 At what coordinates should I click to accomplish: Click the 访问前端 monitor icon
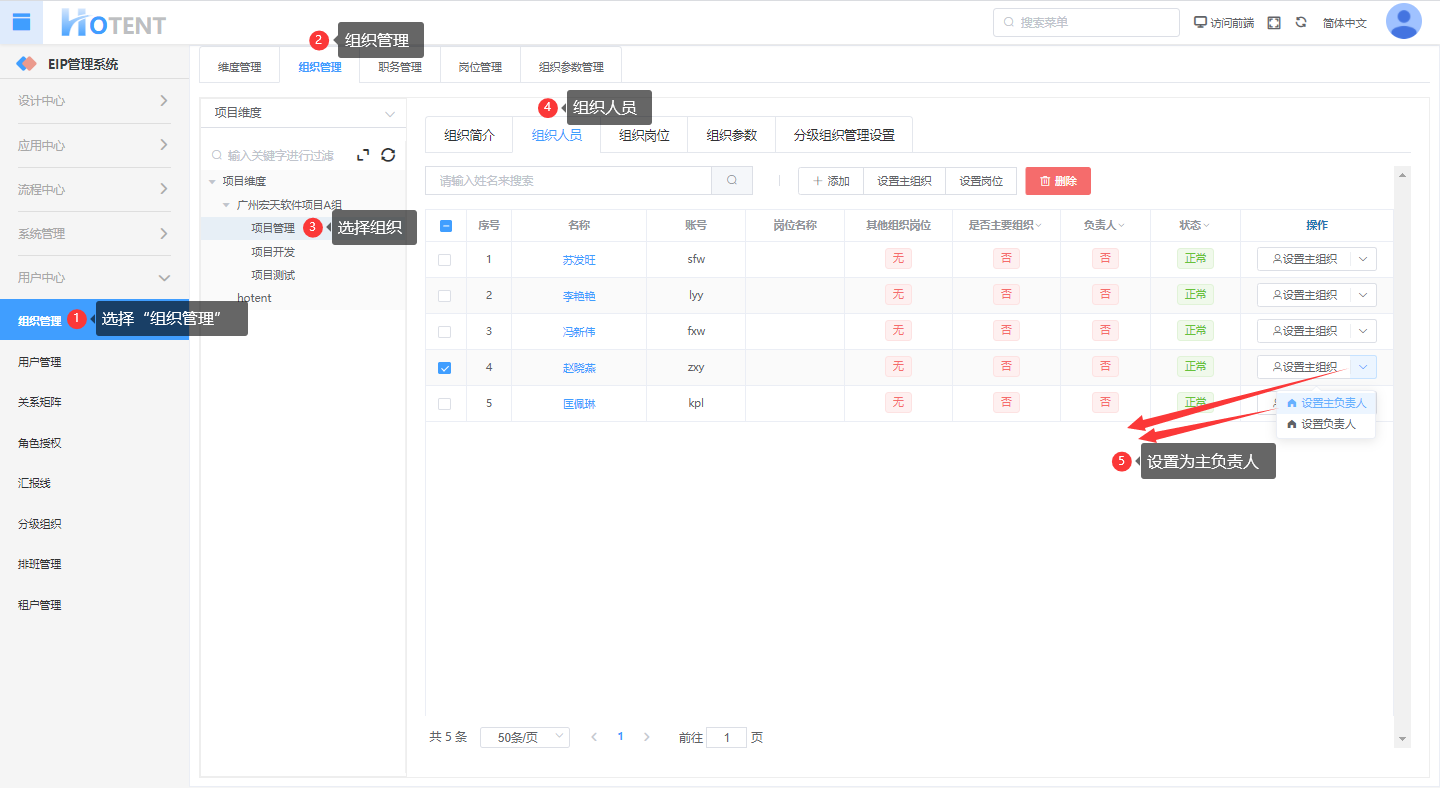pyautogui.click(x=1201, y=22)
